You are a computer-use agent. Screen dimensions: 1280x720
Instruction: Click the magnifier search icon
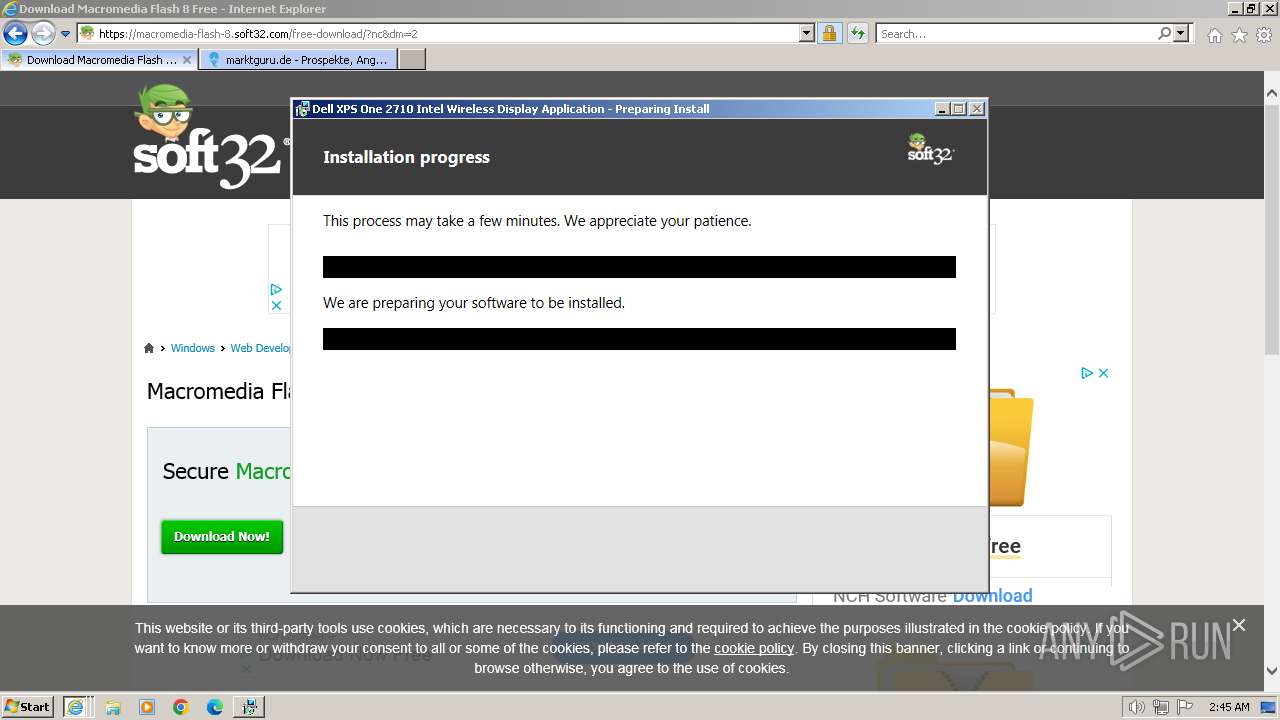click(x=1164, y=34)
